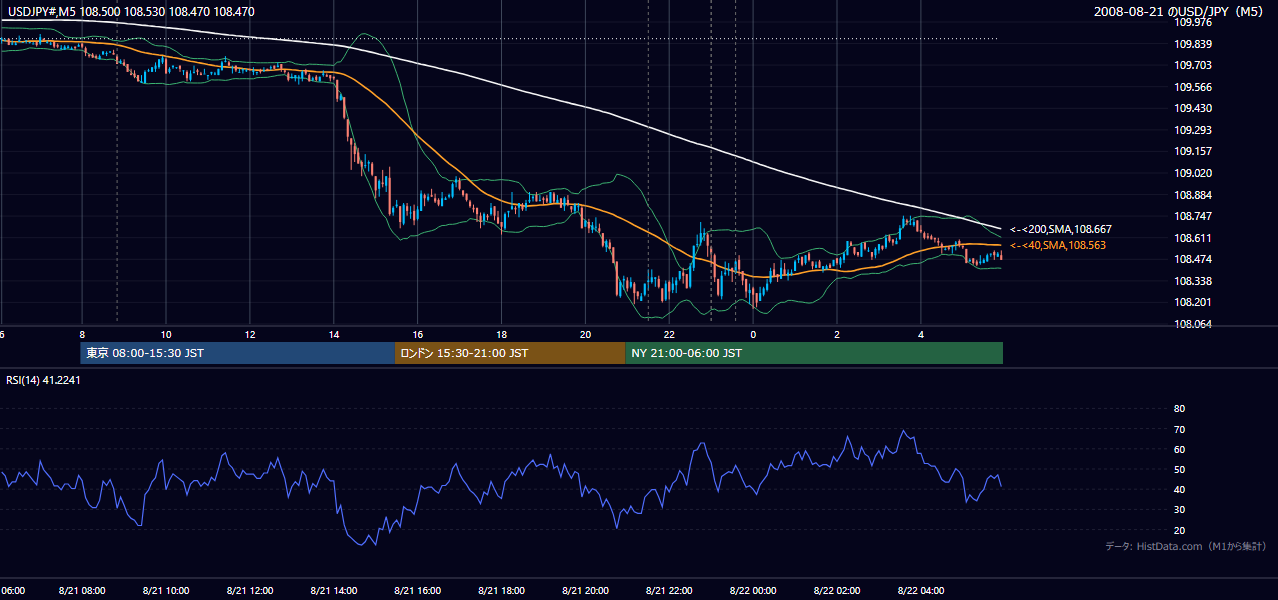Select the NY 21:00-06:00 JST session bar
The width and height of the screenshot is (1278, 600).
coord(814,353)
